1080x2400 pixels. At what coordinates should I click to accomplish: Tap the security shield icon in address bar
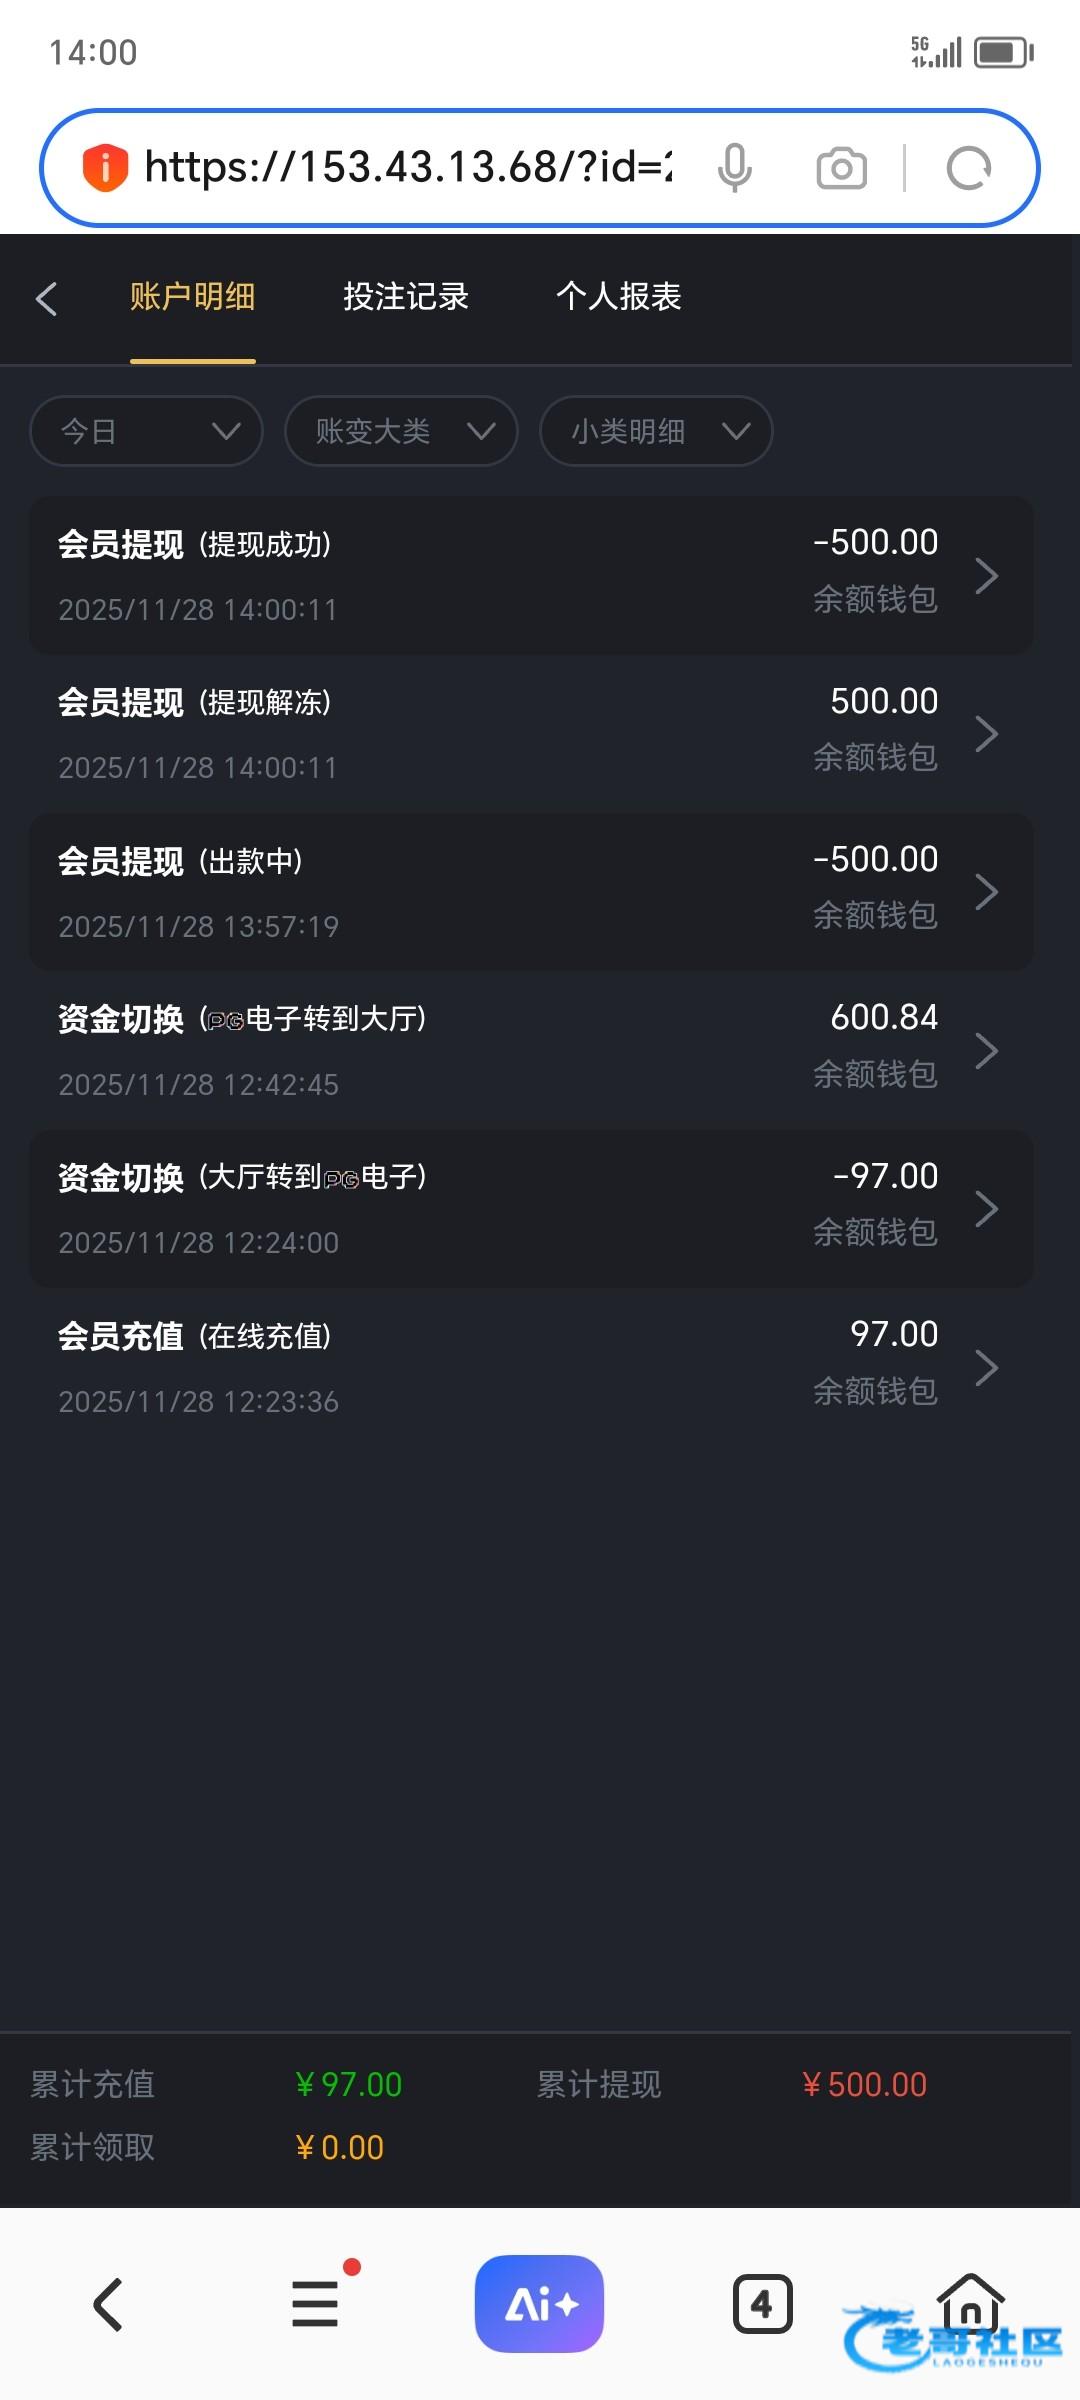point(105,168)
